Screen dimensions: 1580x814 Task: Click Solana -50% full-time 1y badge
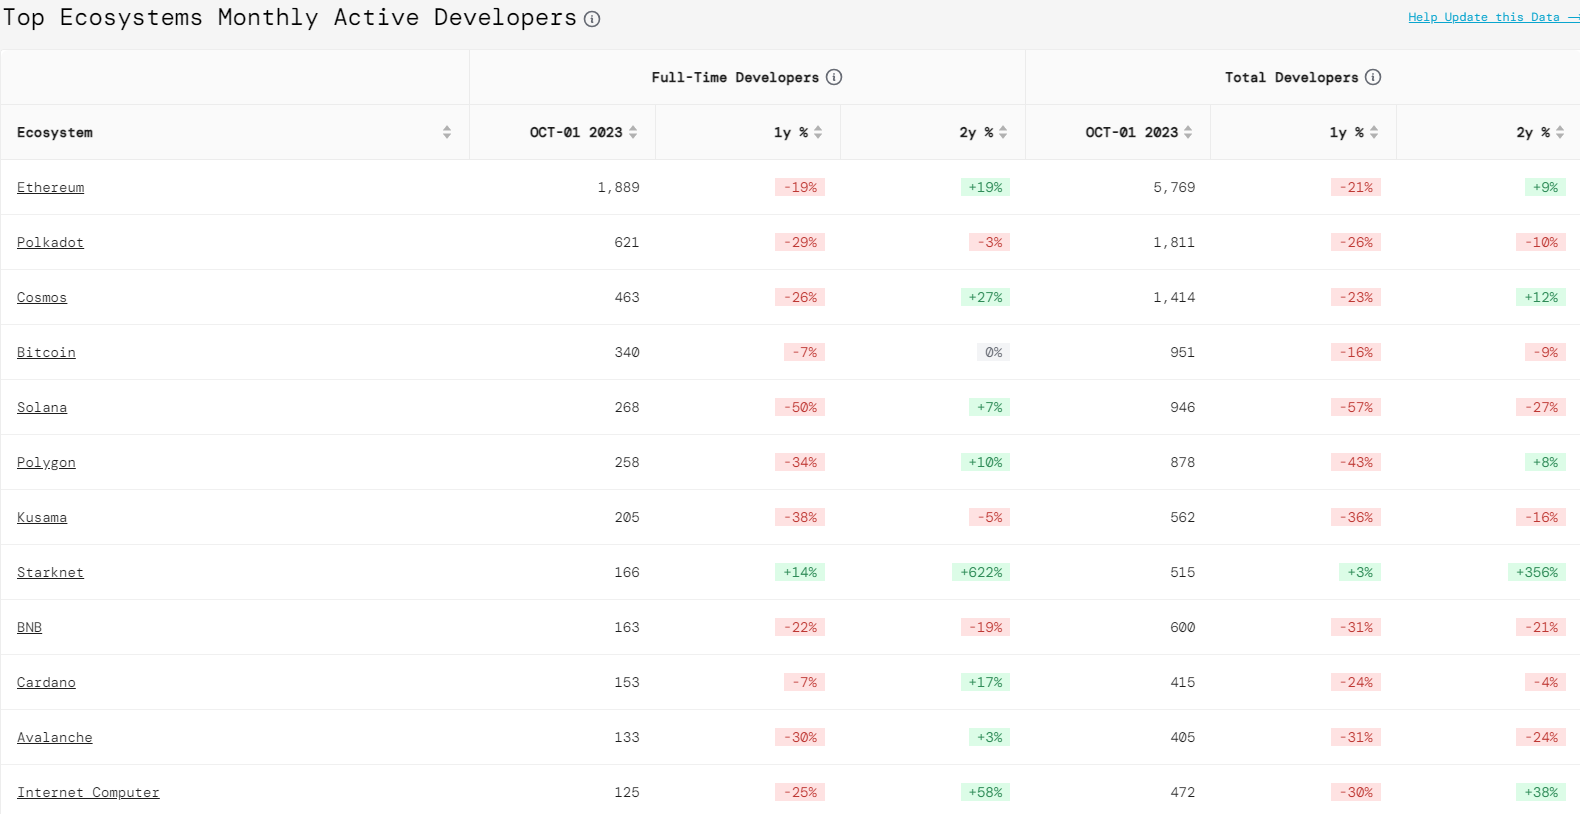coord(800,407)
